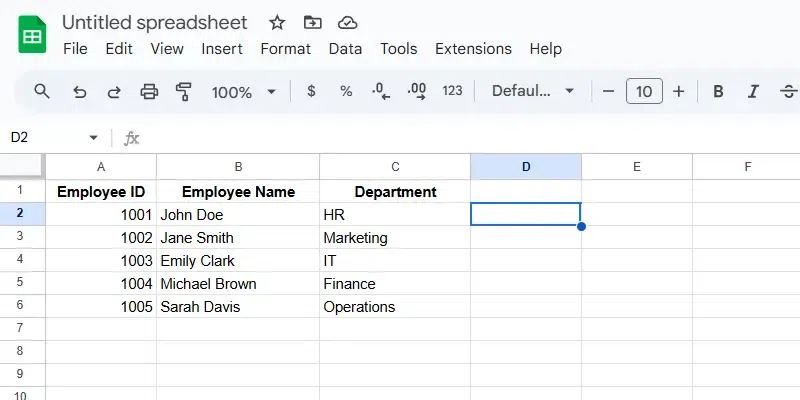Increase font size with plus button
800x400 pixels.
click(x=679, y=91)
